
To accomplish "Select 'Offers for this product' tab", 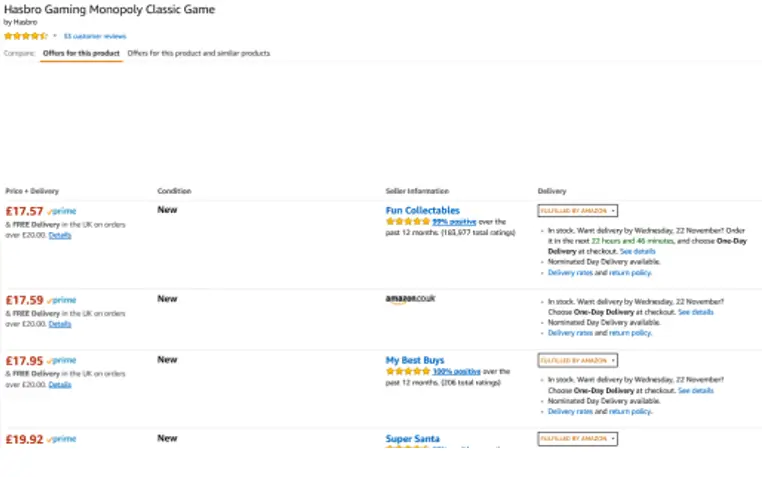I will point(81,53).
